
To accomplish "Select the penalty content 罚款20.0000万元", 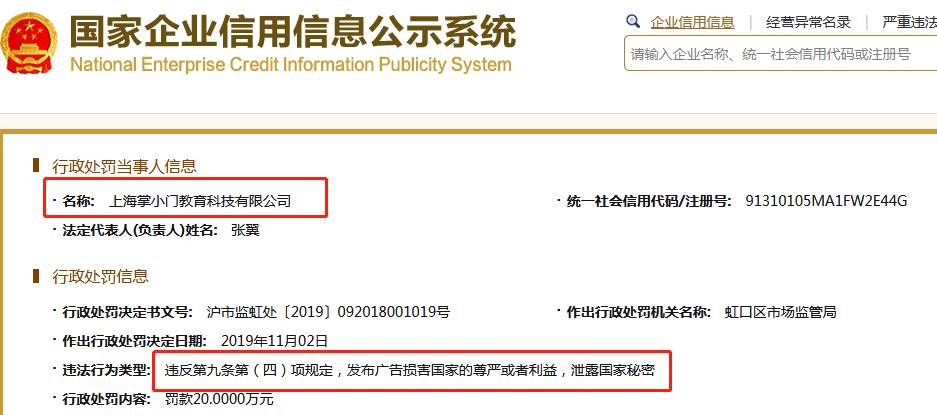I will click(x=219, y=398).
